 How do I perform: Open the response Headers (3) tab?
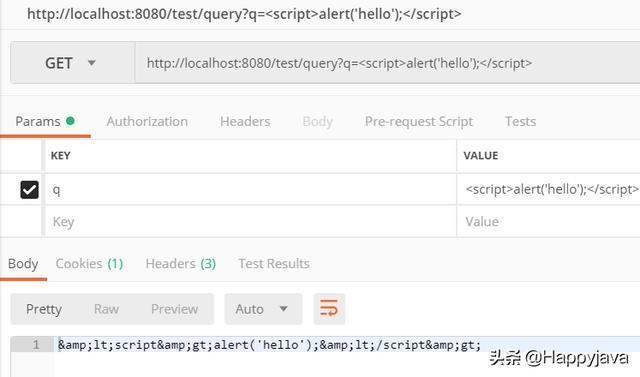pyautogui.click(x=180, y=264)
